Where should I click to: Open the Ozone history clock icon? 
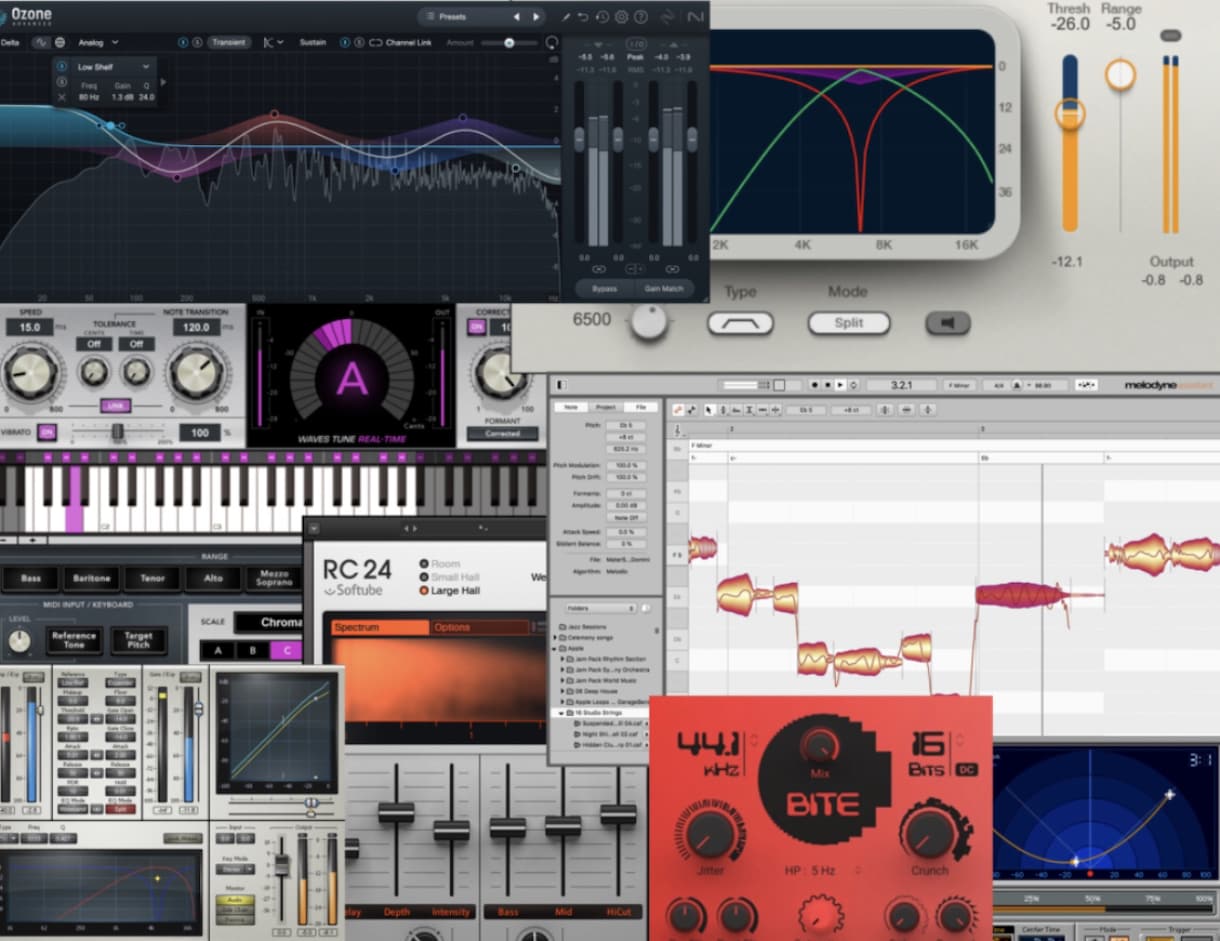(x=602, y=17)
